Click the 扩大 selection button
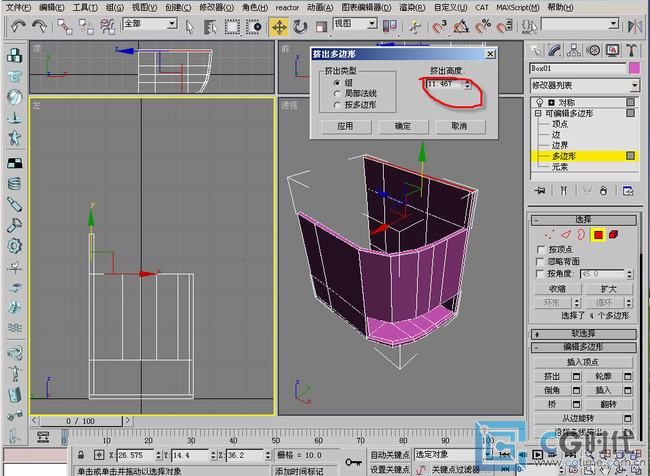This screenshot has width=650, height=476. tap(609, 289)
